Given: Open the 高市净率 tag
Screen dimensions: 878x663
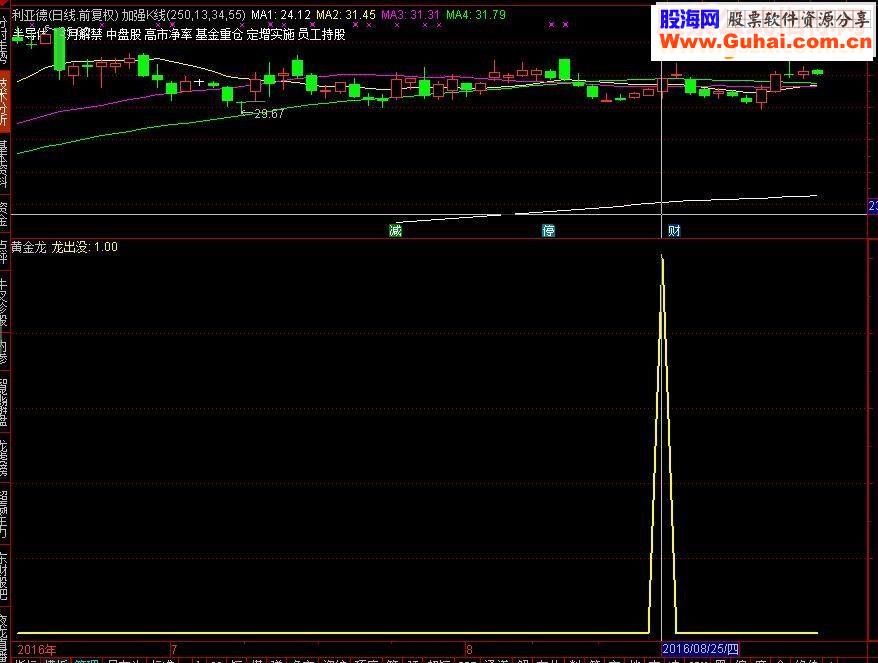Looking at the screenshot, I should (167, 35).
